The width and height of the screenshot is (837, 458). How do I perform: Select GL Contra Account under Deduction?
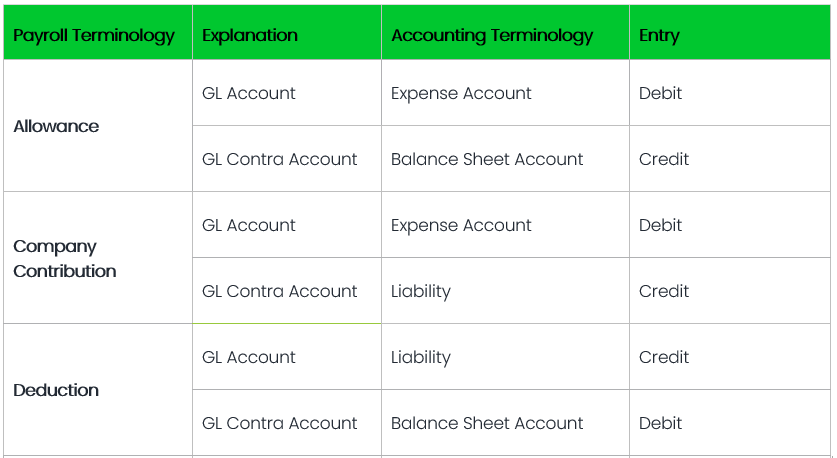pyautogui.click(x=279, y=423)
